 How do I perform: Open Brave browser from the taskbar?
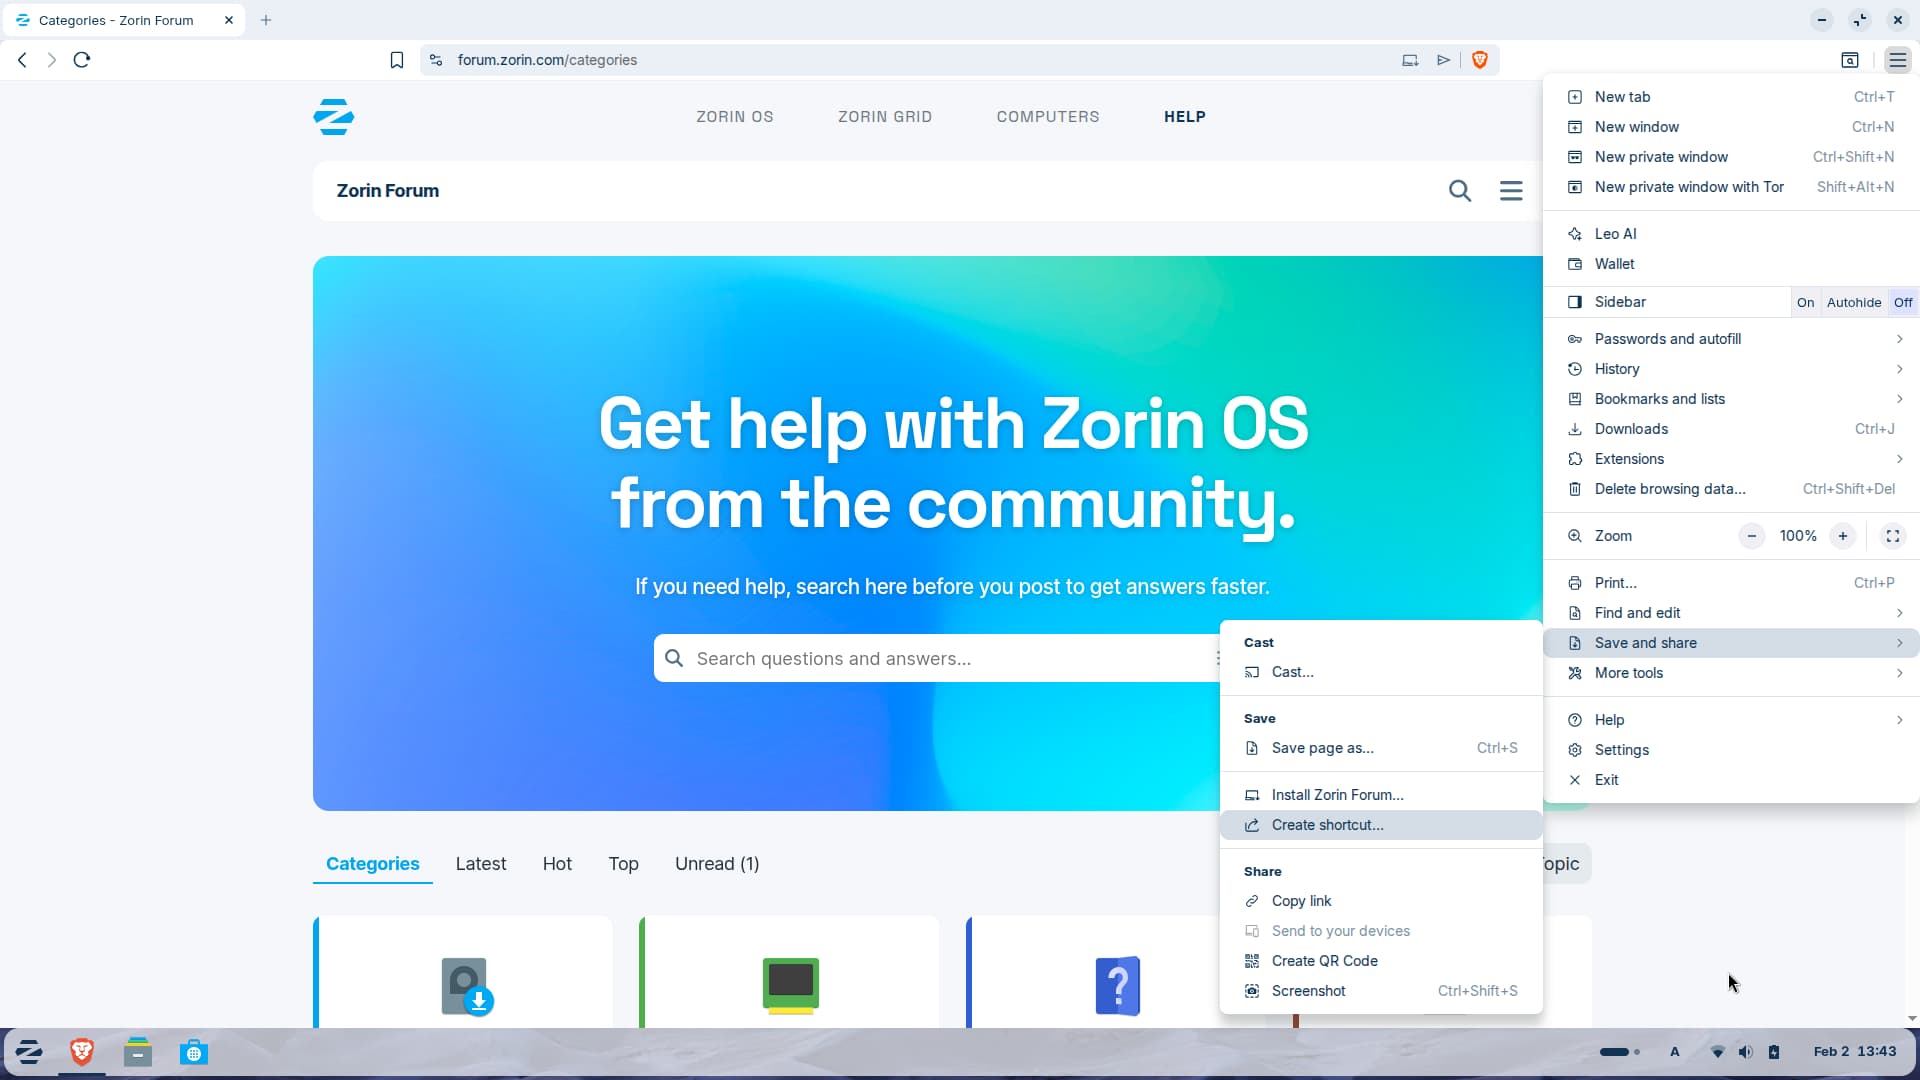82,1052
